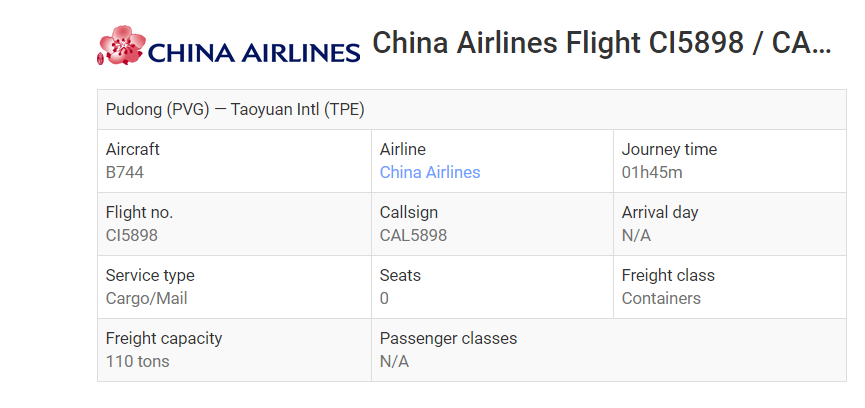Click the Aircraft B744 cell
This screenshot has width=865, height=408.
234,161
